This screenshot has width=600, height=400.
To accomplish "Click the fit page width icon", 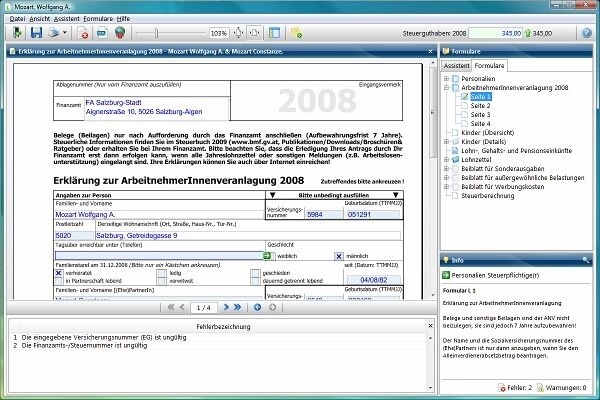I will [x=253, y=33].
